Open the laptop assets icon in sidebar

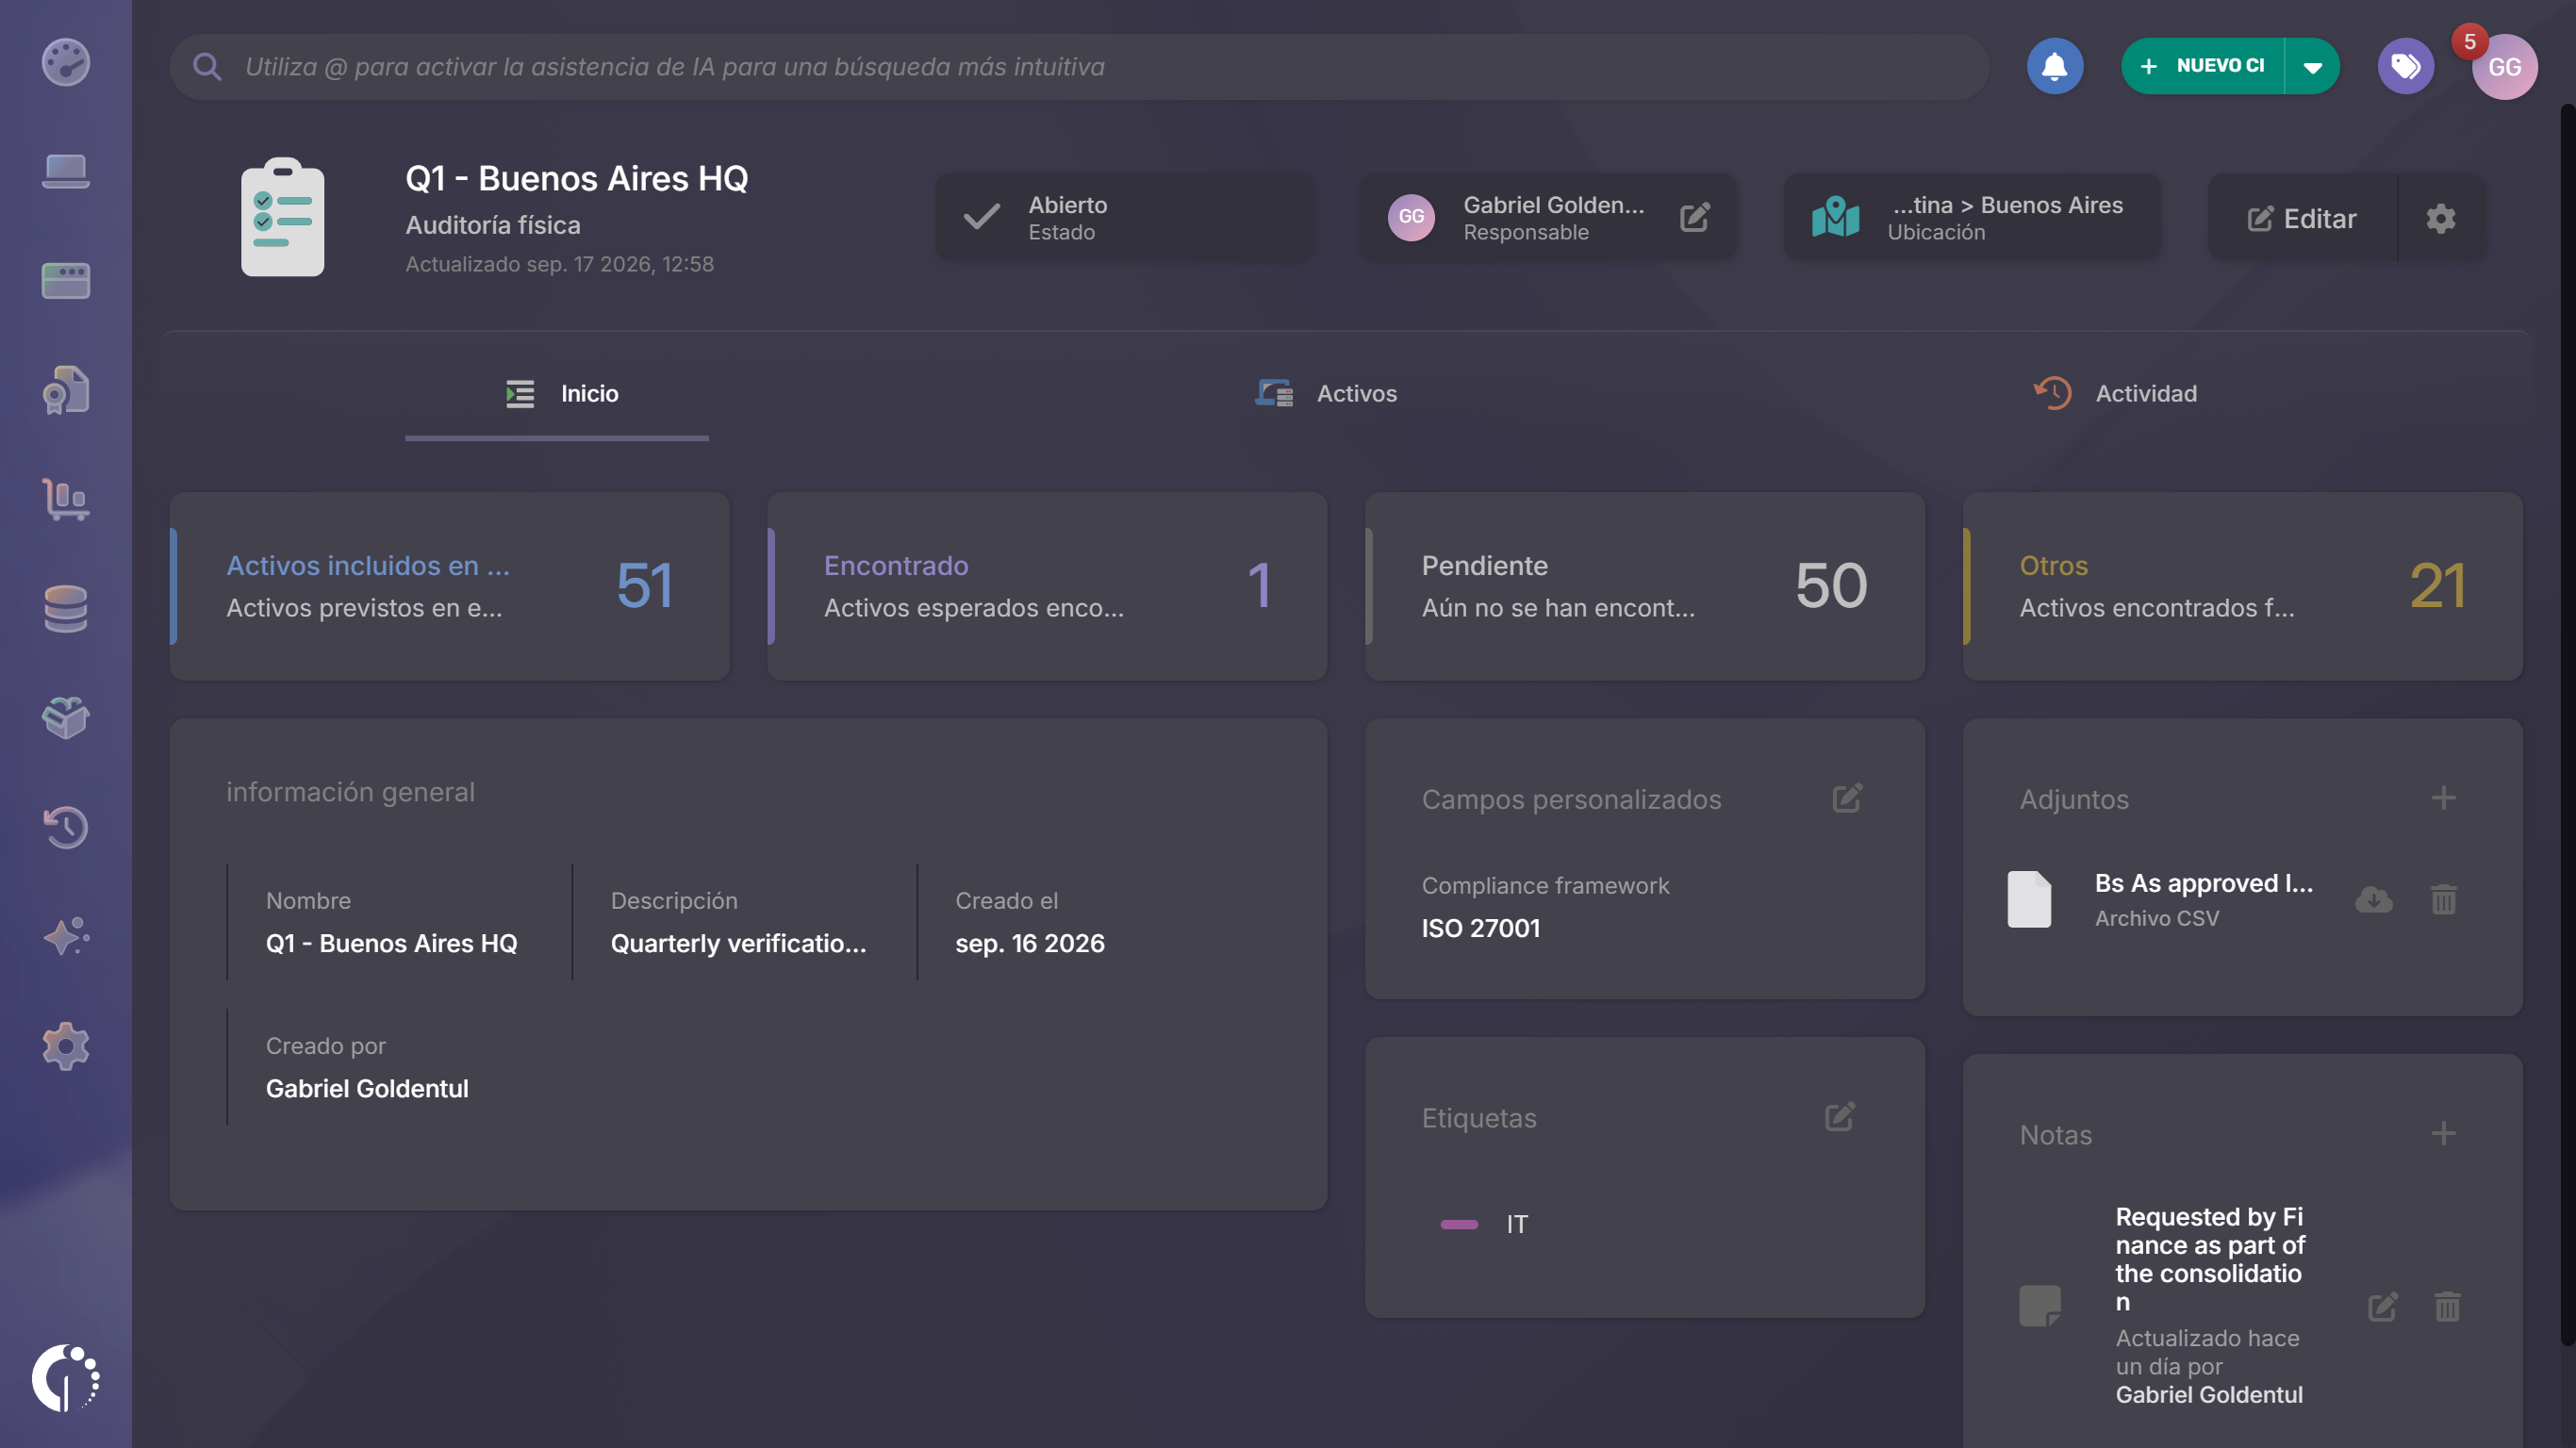[x=65, y=171]
